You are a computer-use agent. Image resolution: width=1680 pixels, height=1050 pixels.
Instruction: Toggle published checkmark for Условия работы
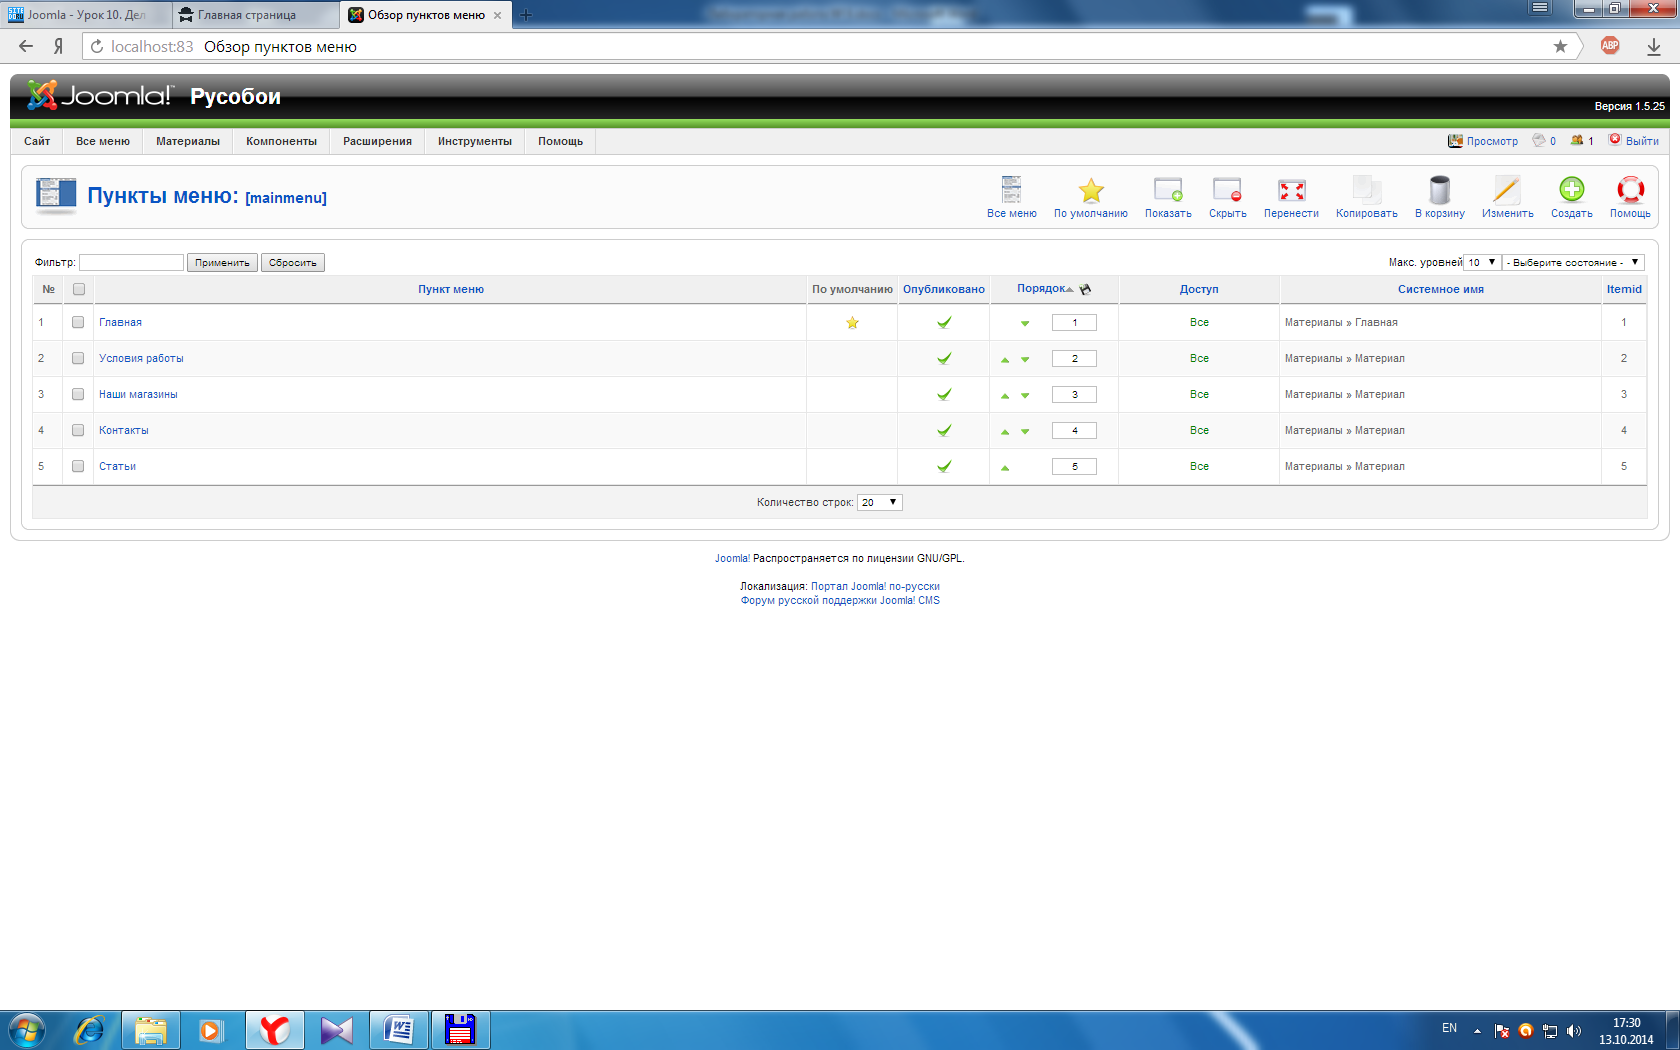coord(943,358)
